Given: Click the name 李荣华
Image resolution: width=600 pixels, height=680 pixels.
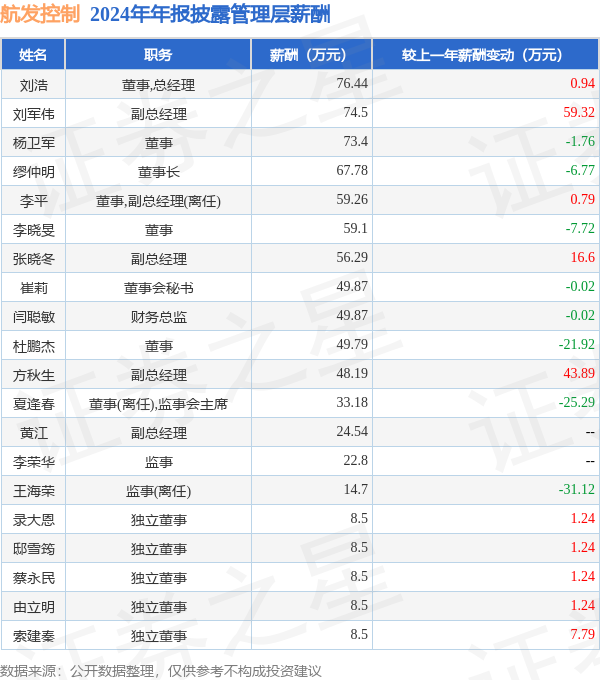Looking at the screenshot, I should 34,462.
